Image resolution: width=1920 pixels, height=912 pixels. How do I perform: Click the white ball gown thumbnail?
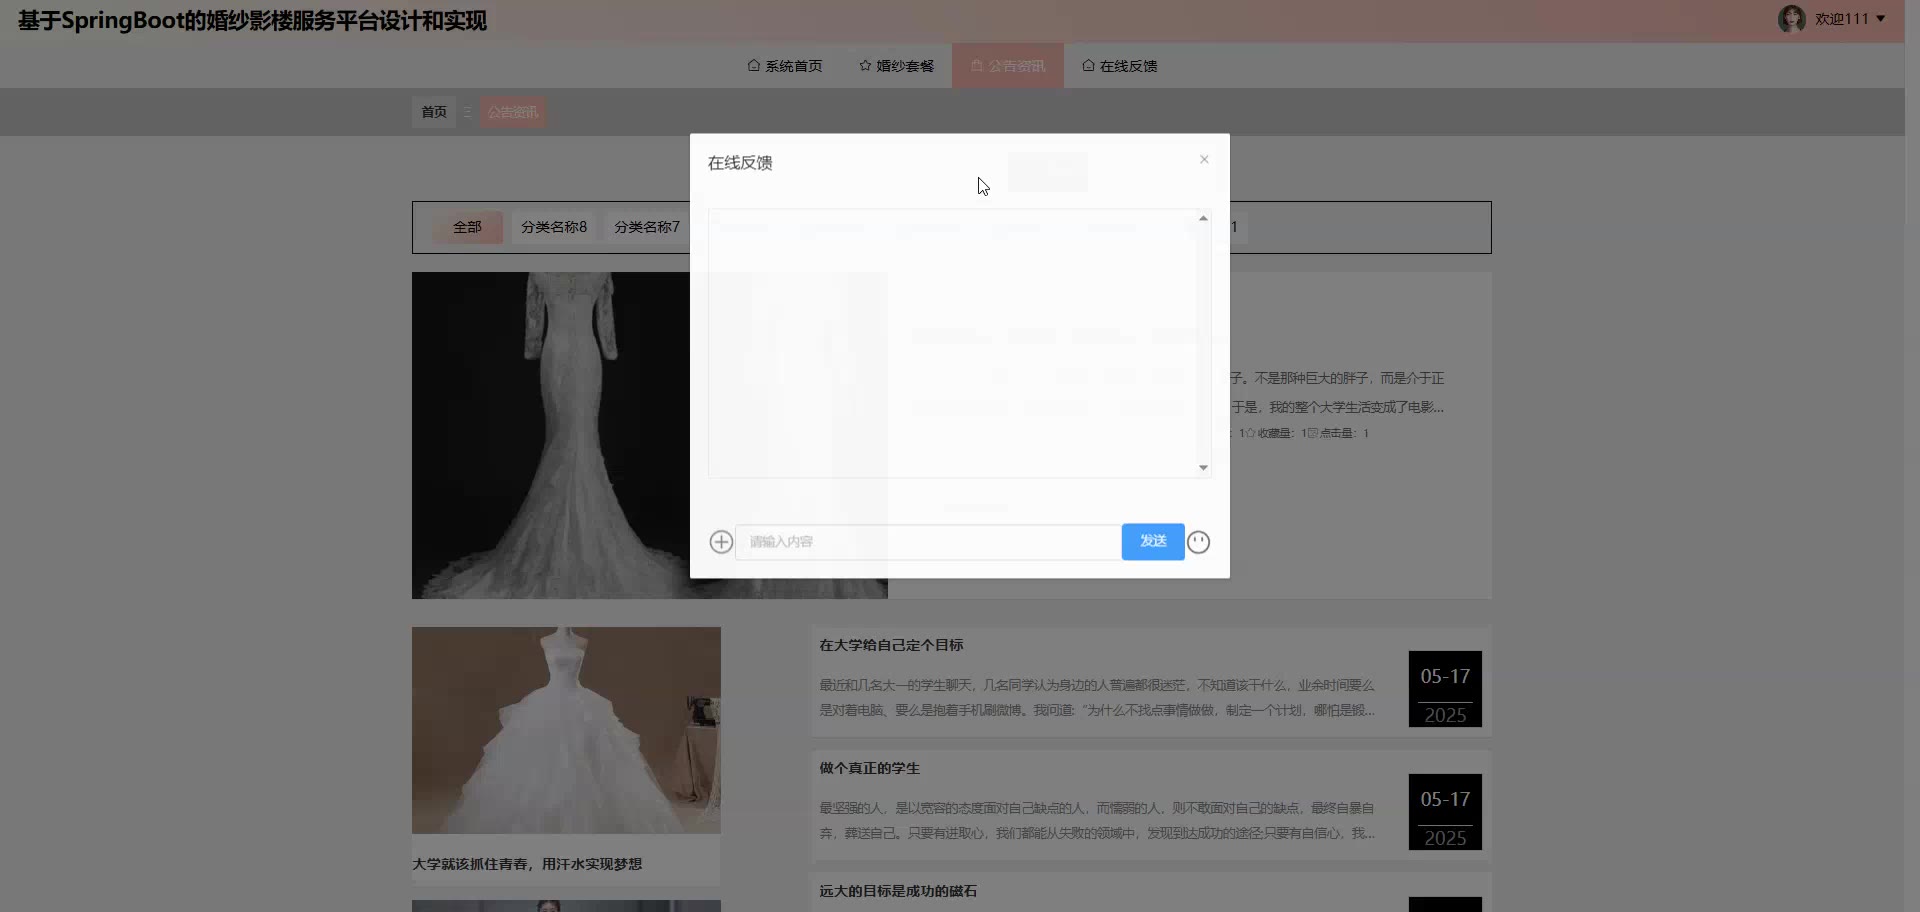(566, 730)
